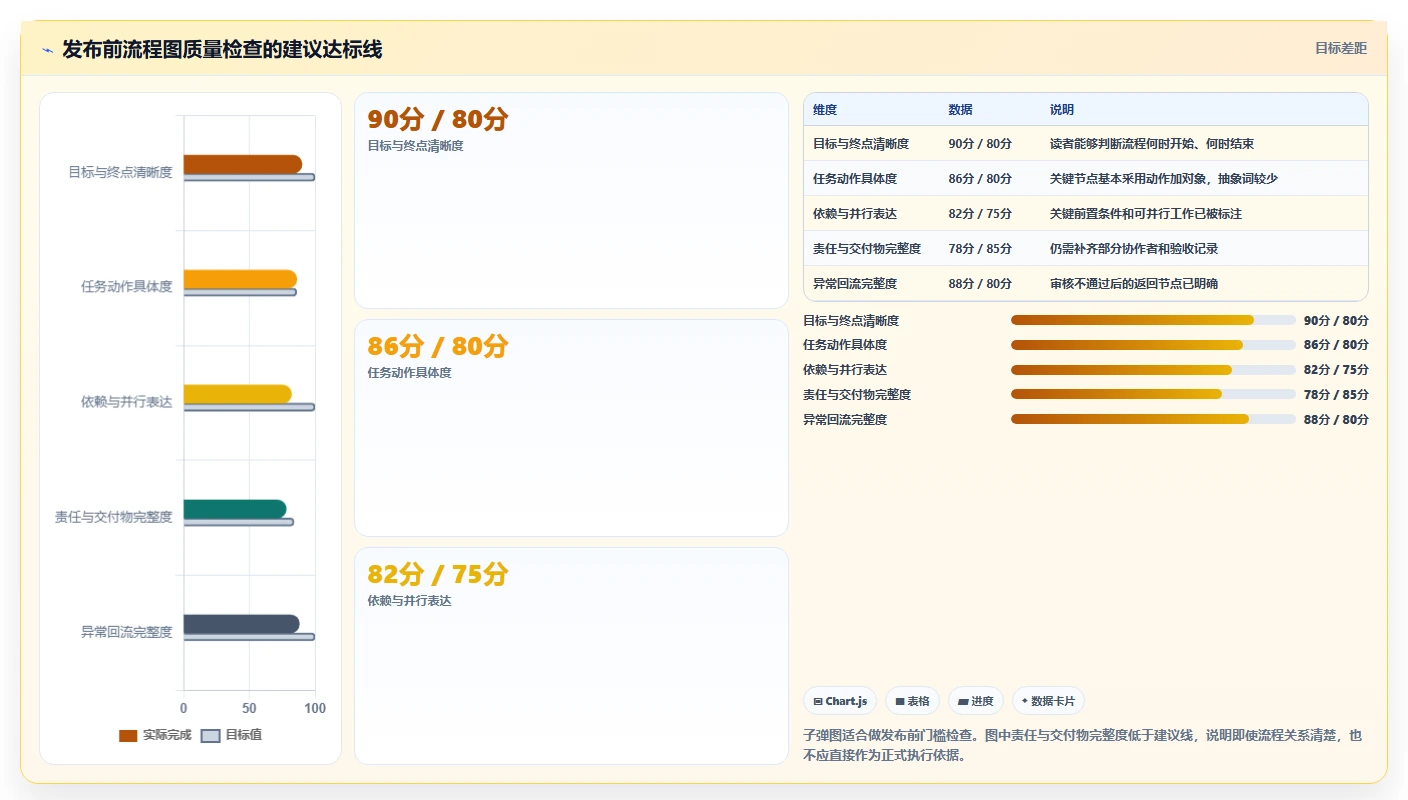Click the table description 关键前置条件和可并行工作已被标注
Viewport: 1408px width, 800px height.
point(1146,214)
